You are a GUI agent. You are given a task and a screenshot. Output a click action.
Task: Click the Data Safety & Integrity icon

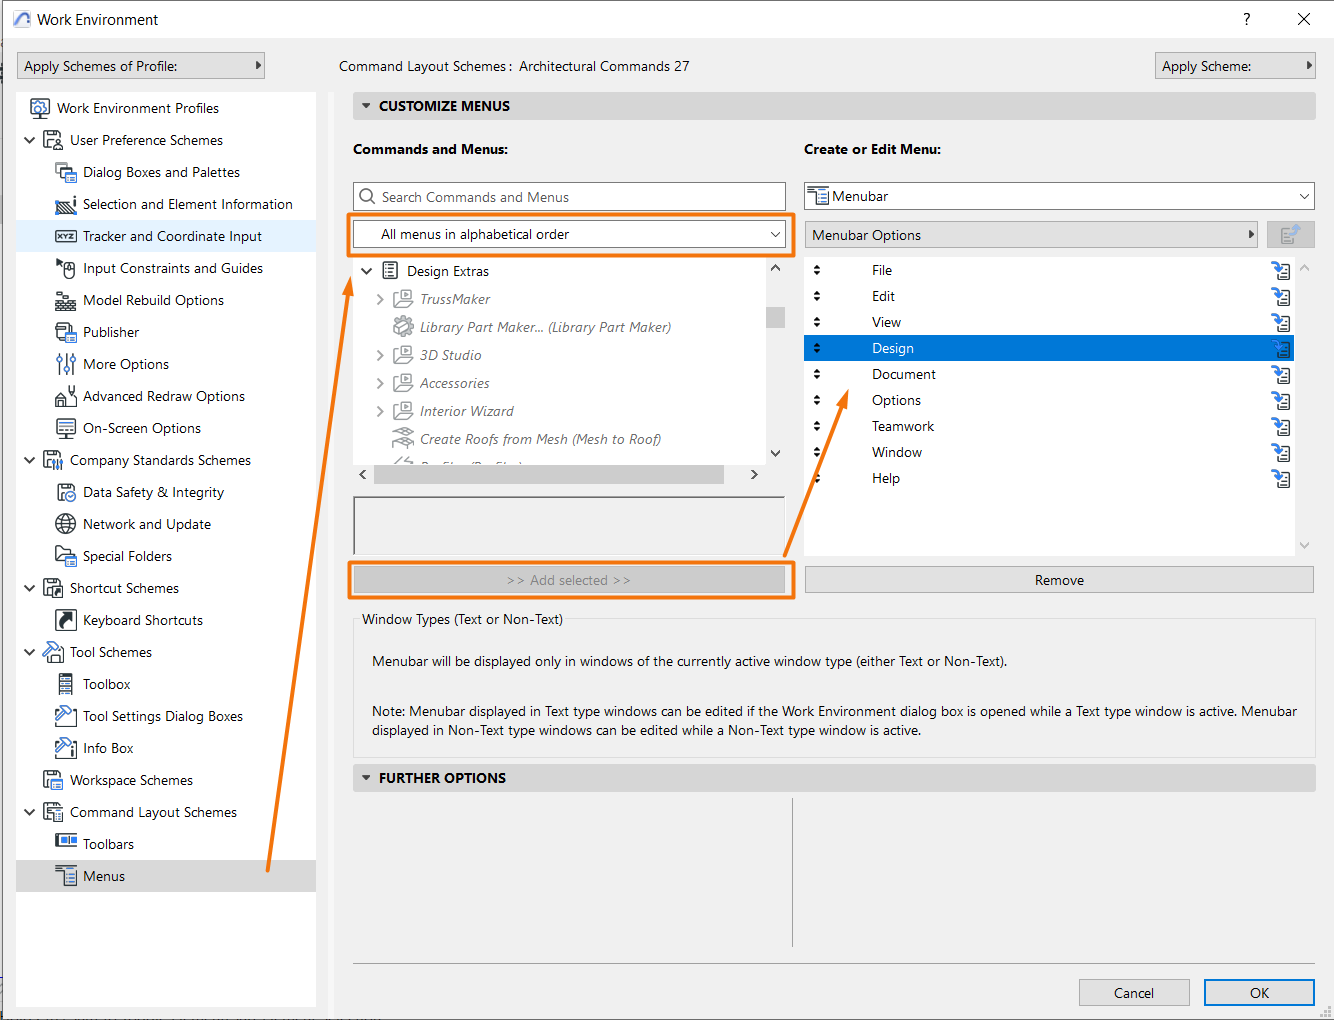[66, 492]
